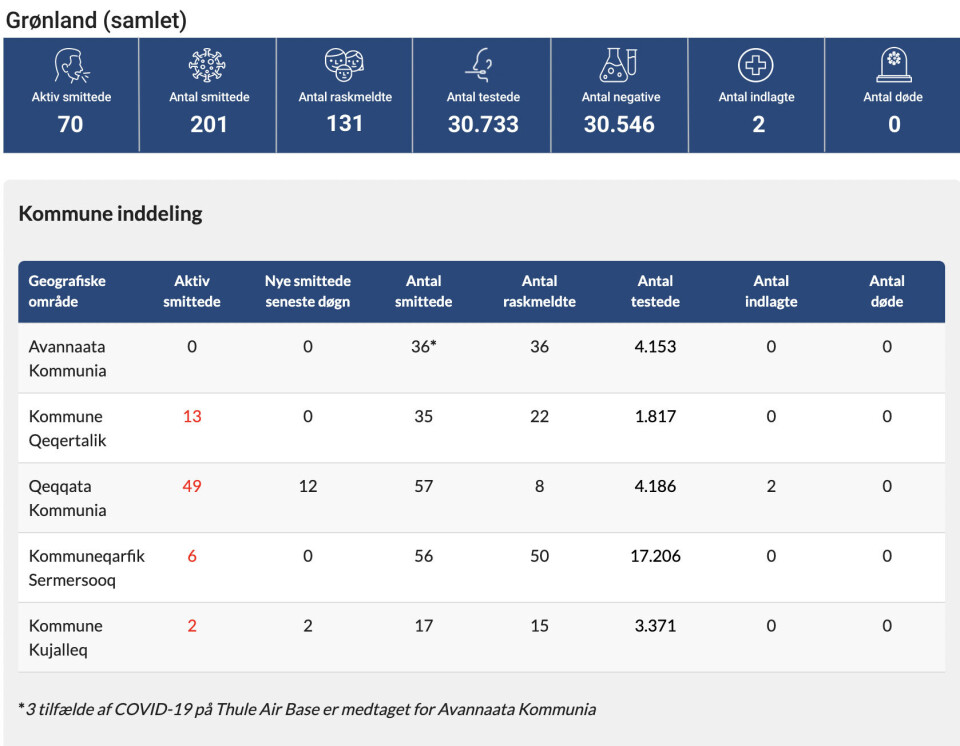
Task: Click the medical cross icon above Antal indlagte
Action: (x=756, y=65)
